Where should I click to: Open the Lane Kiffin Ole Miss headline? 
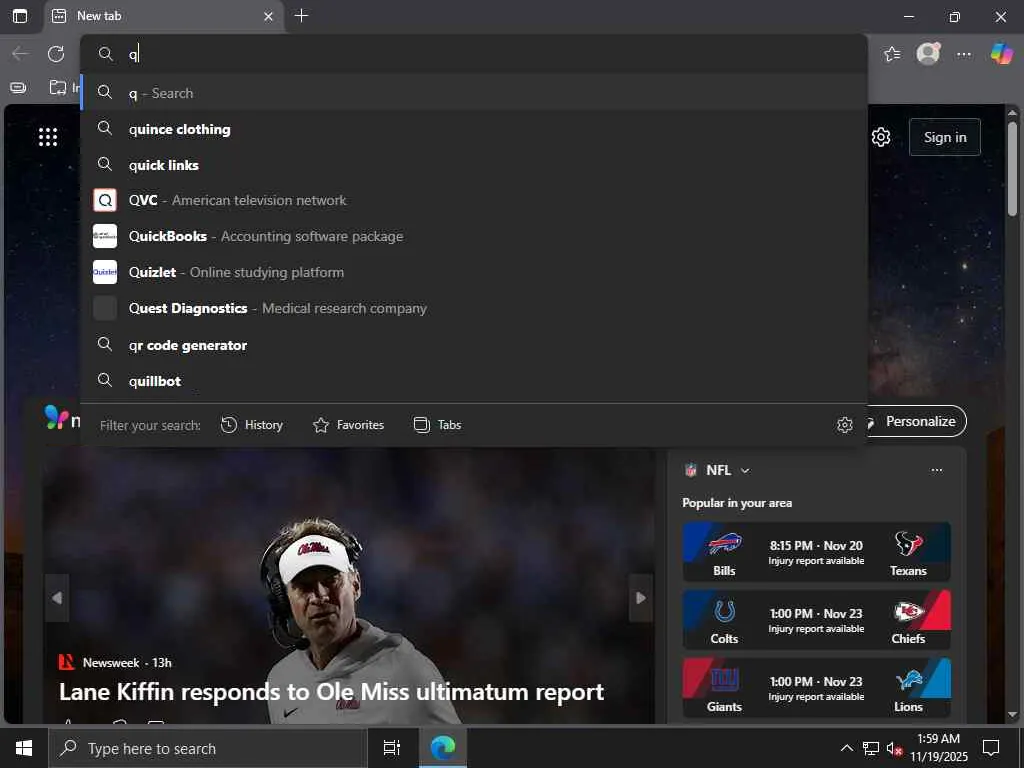pos(331,692)
